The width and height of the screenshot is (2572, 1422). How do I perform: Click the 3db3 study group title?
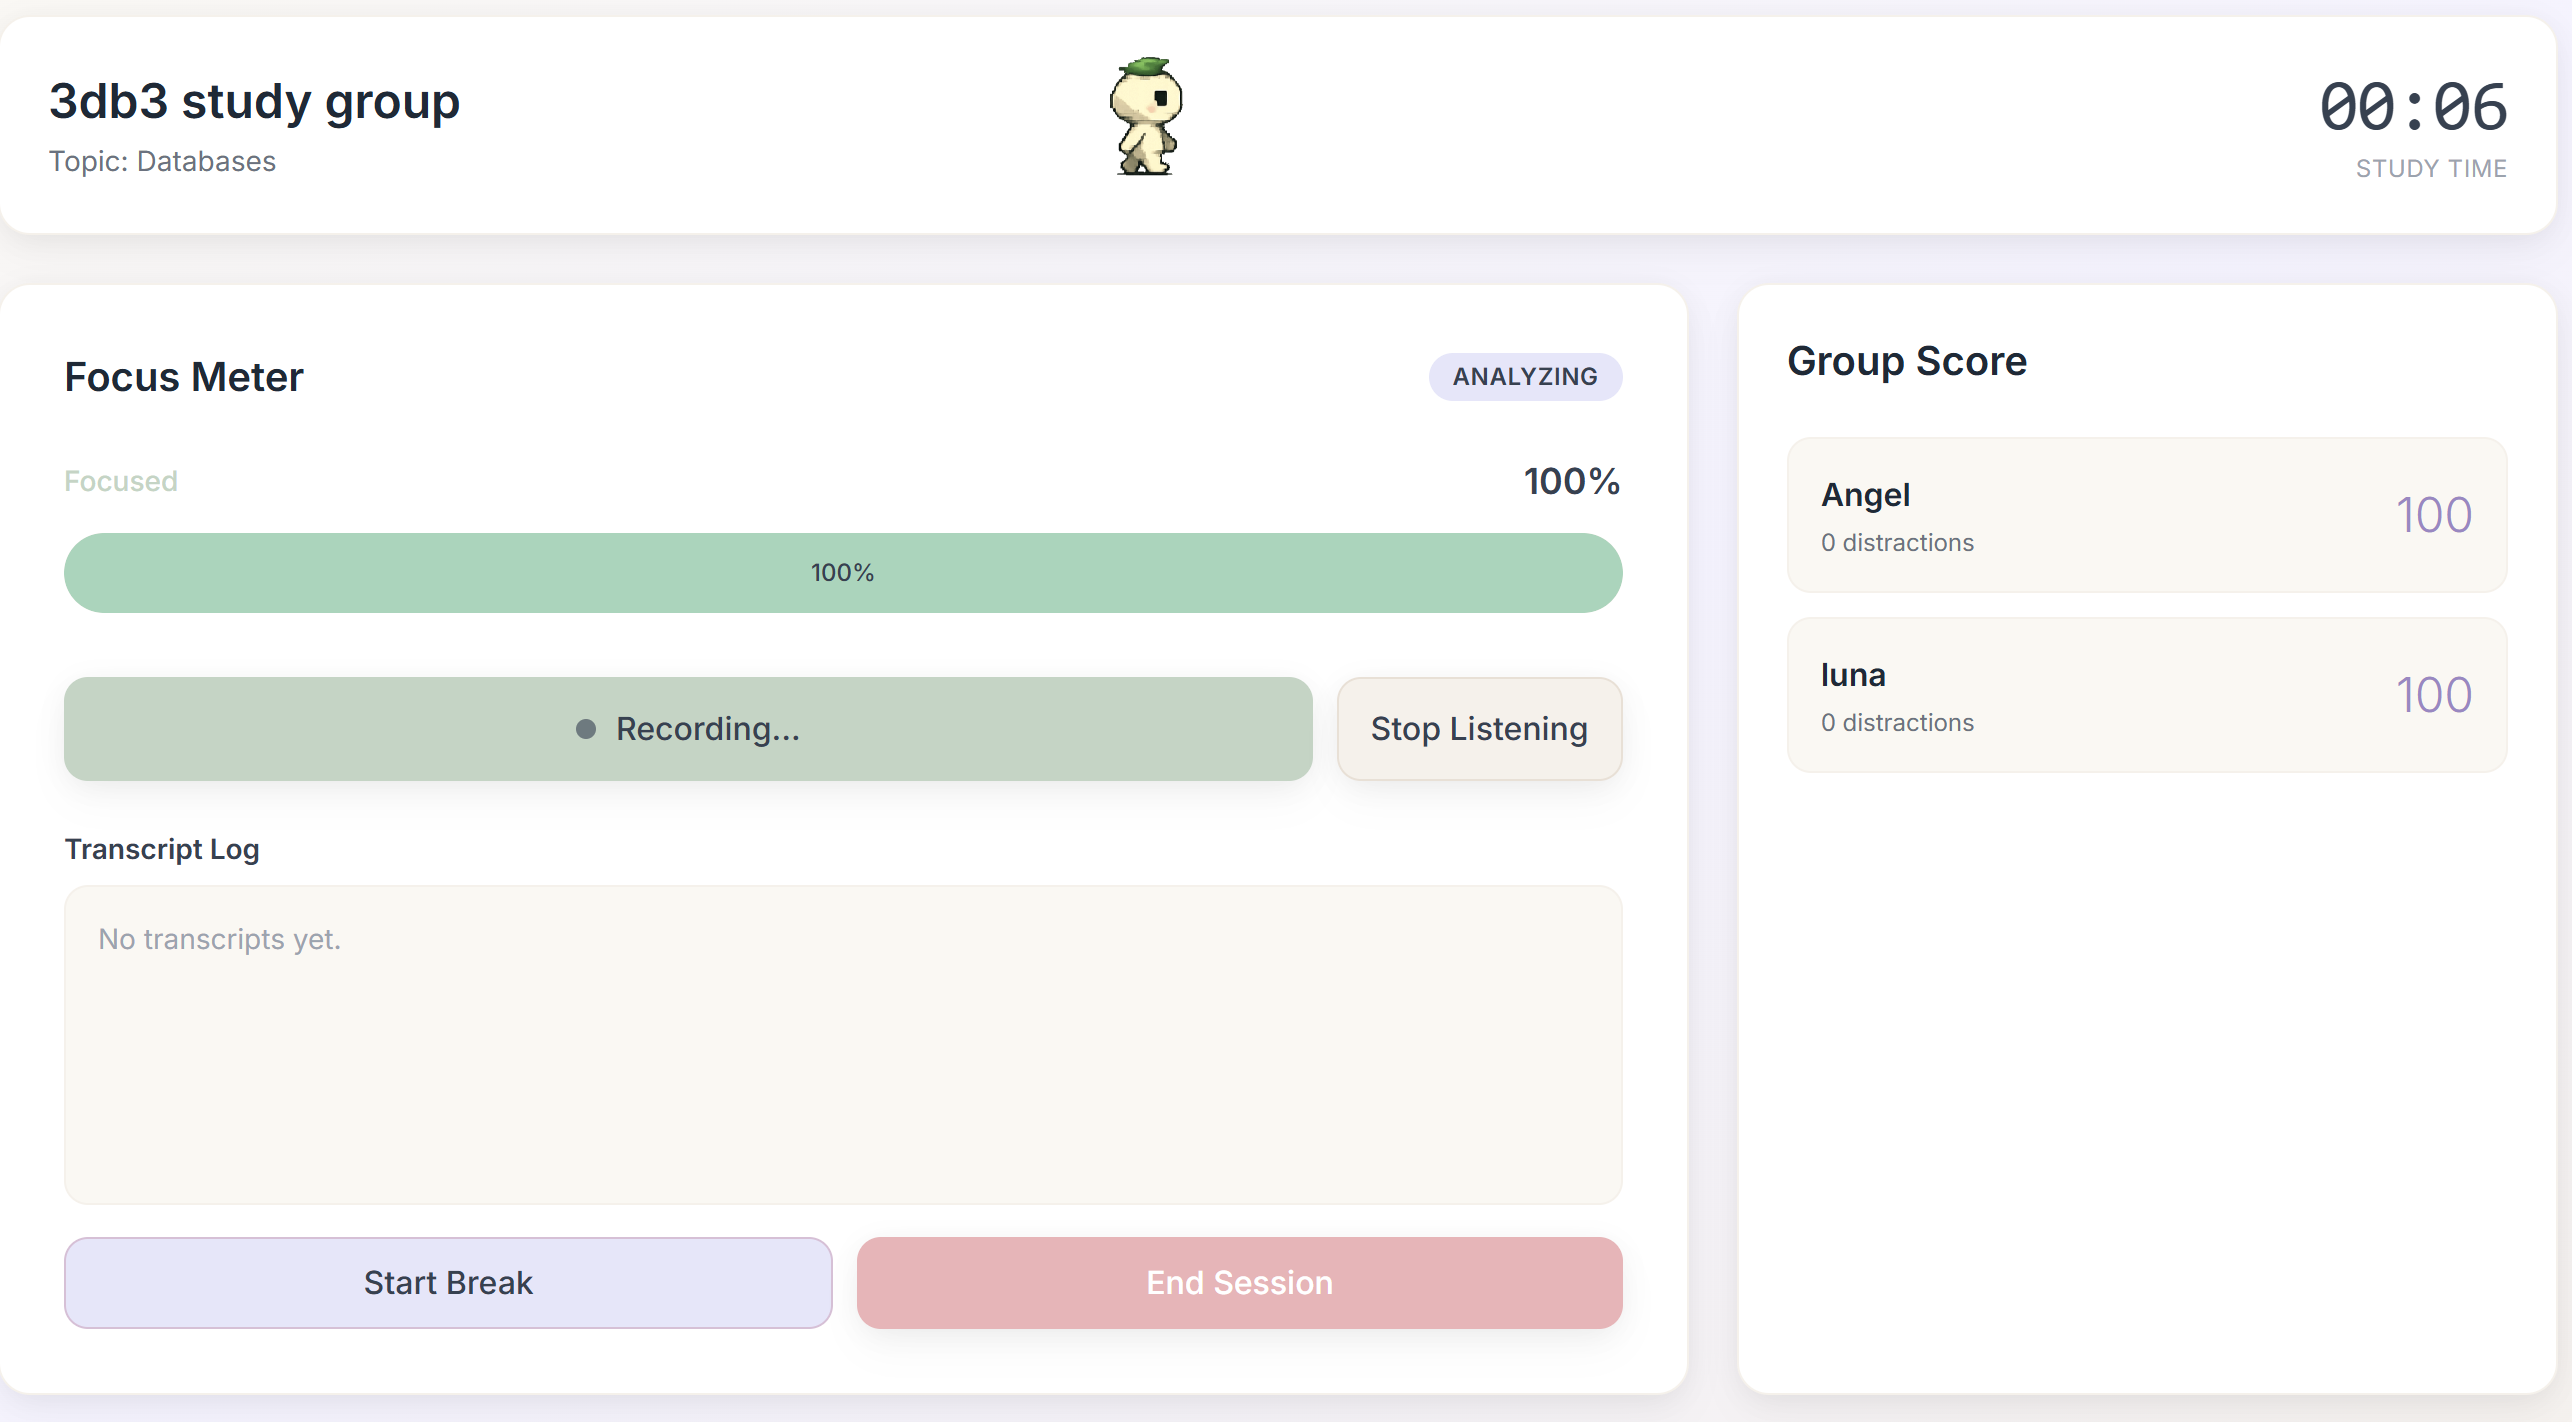coord(254,101)
